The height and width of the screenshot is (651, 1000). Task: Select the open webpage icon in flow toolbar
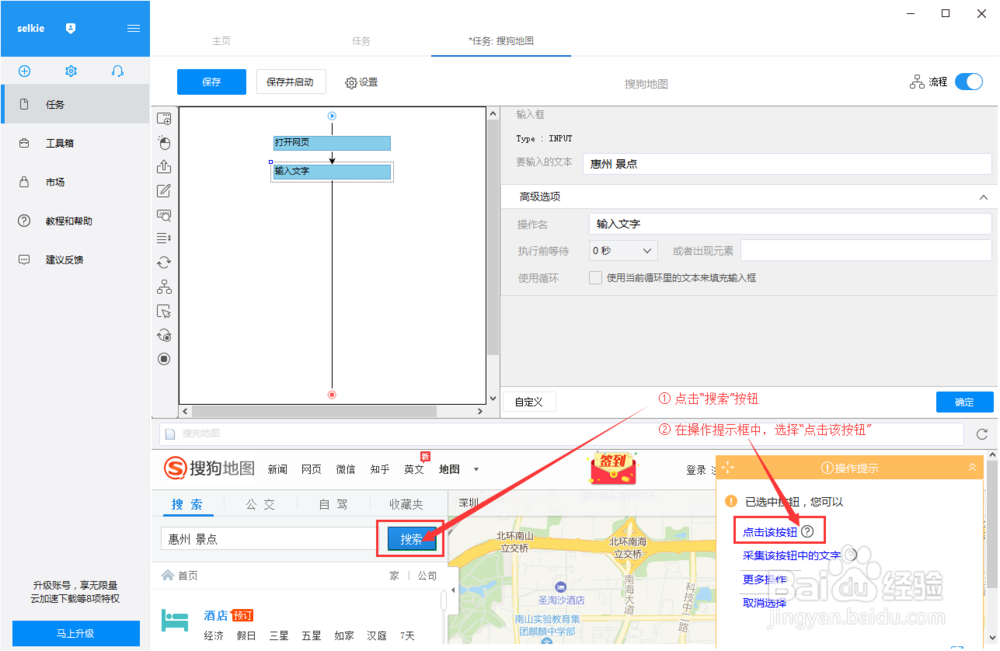pos(164,117)
